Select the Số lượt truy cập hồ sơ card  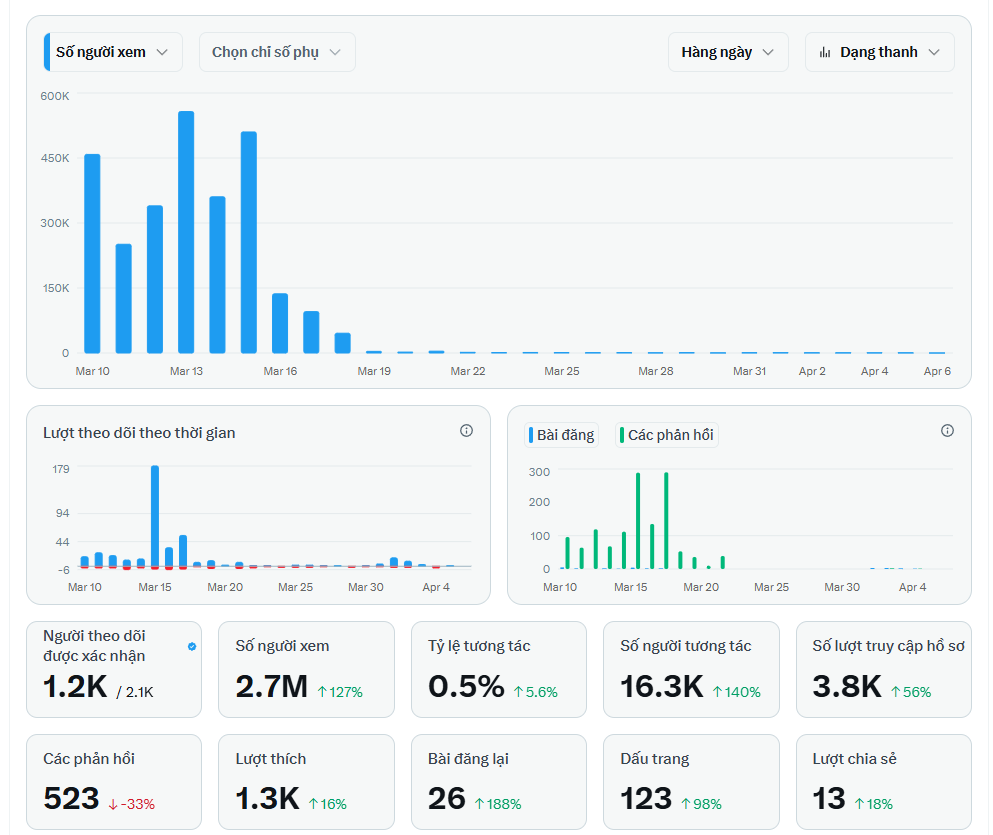pos(883,669)
